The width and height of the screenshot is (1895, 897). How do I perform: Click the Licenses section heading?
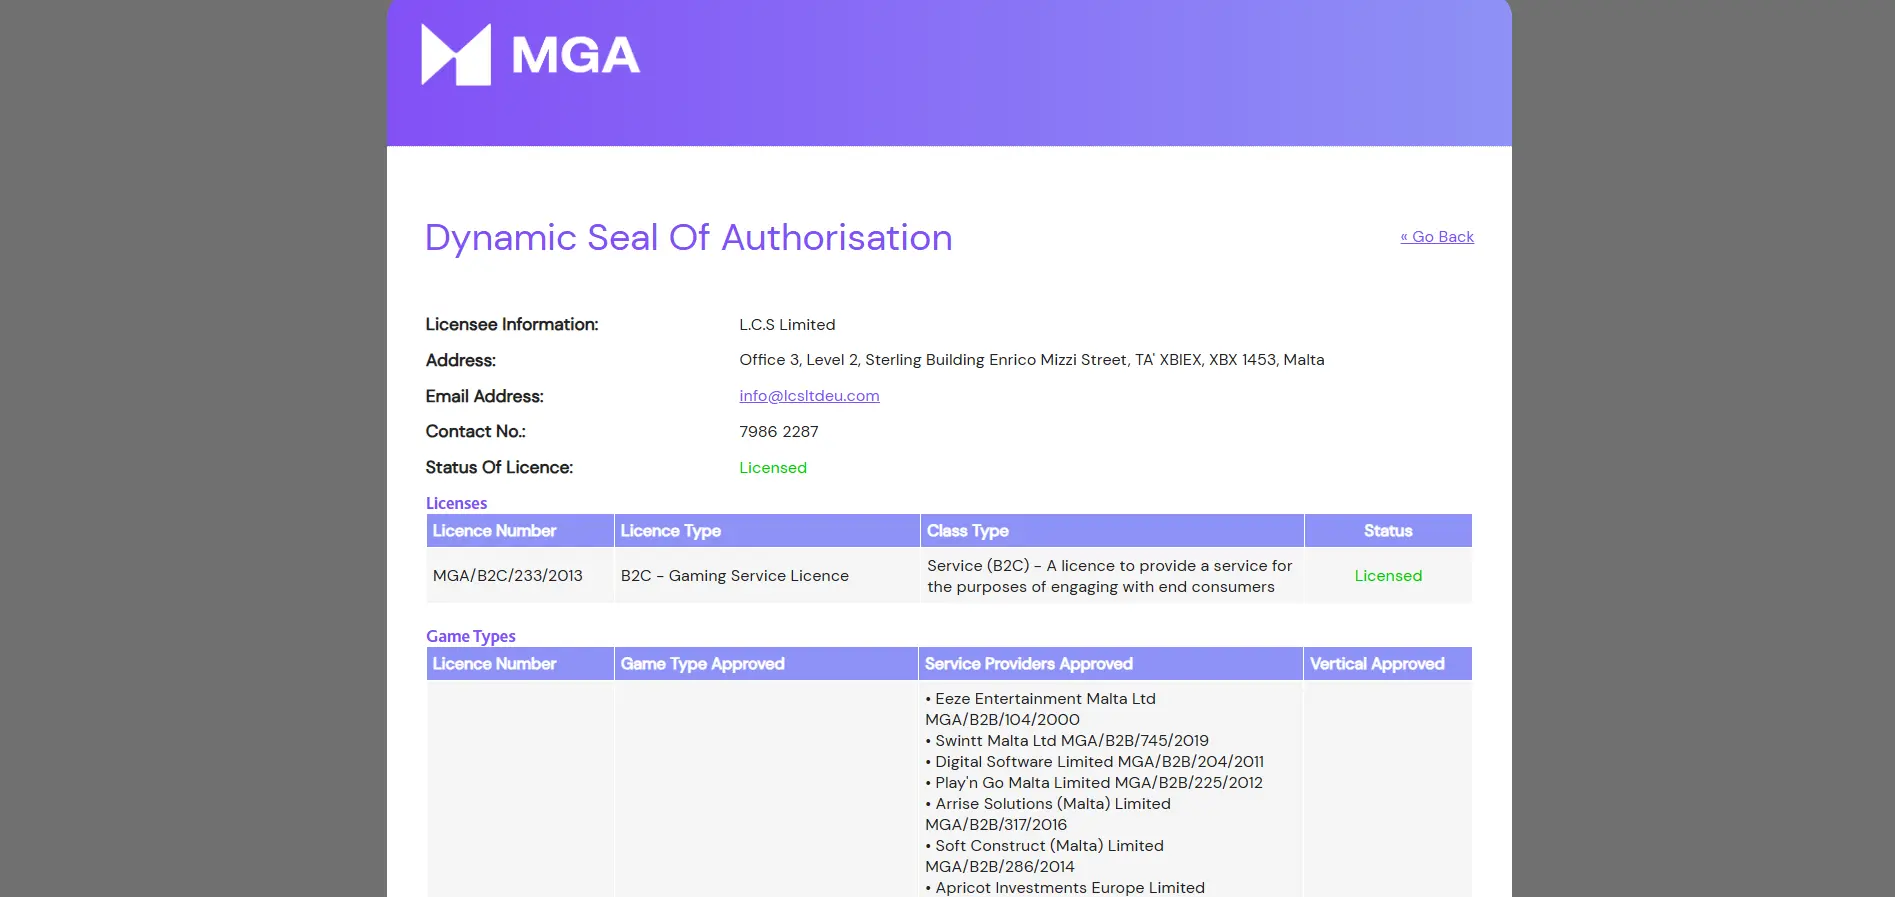coord(456,503)
